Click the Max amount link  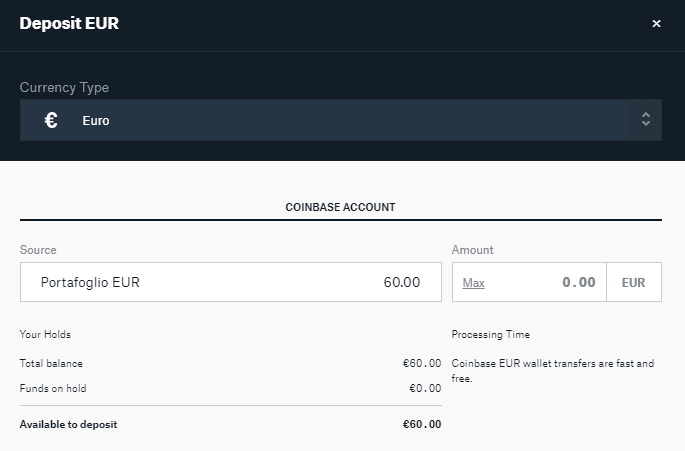[474, 283]
